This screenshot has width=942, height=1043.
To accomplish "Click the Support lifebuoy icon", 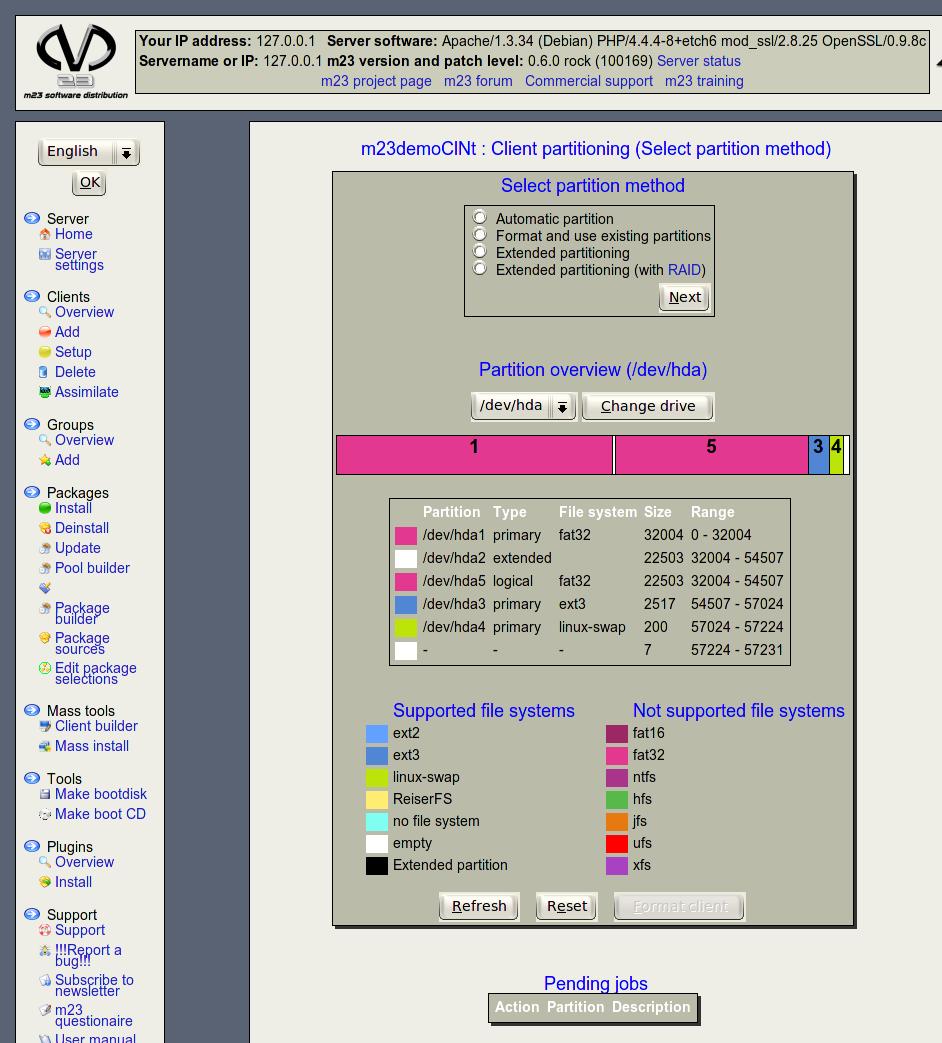I will click(45, 930).
